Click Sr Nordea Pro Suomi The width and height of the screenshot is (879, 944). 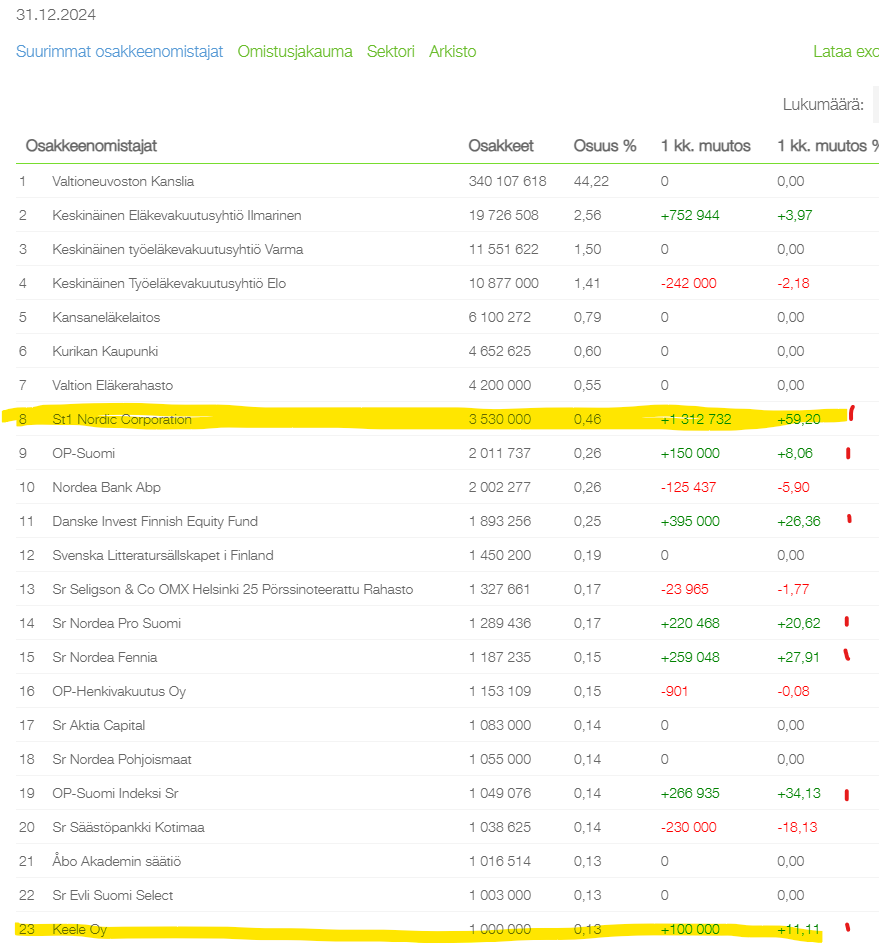tap(117, 624)
